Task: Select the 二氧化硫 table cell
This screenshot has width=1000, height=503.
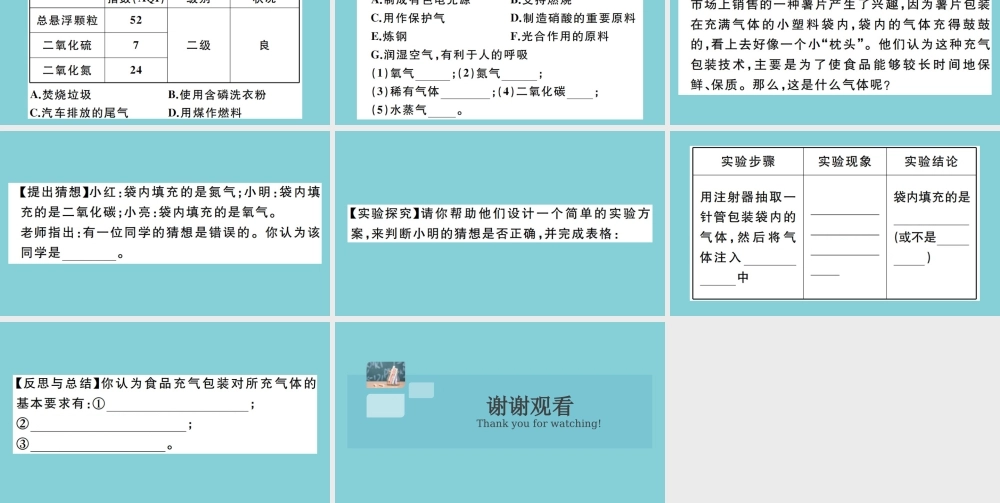Action: pyautogui.click(x=67, y=45)
